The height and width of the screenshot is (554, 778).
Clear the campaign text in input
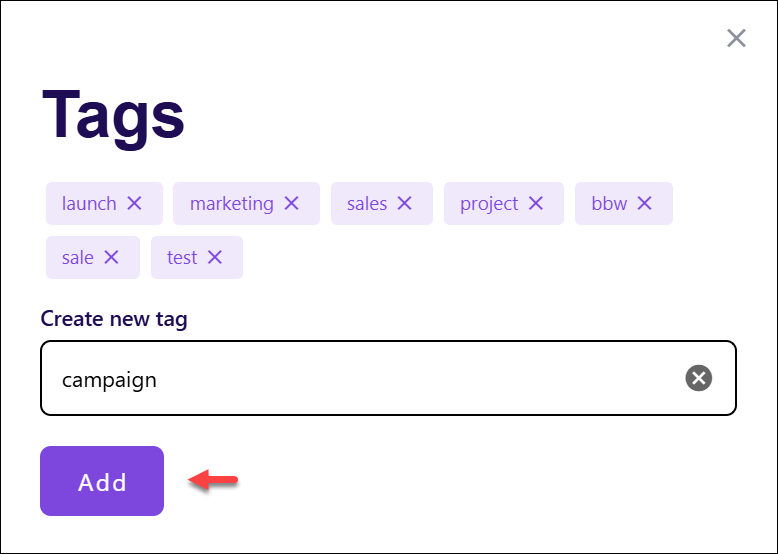pyautogui.click(x=699, y=378)
